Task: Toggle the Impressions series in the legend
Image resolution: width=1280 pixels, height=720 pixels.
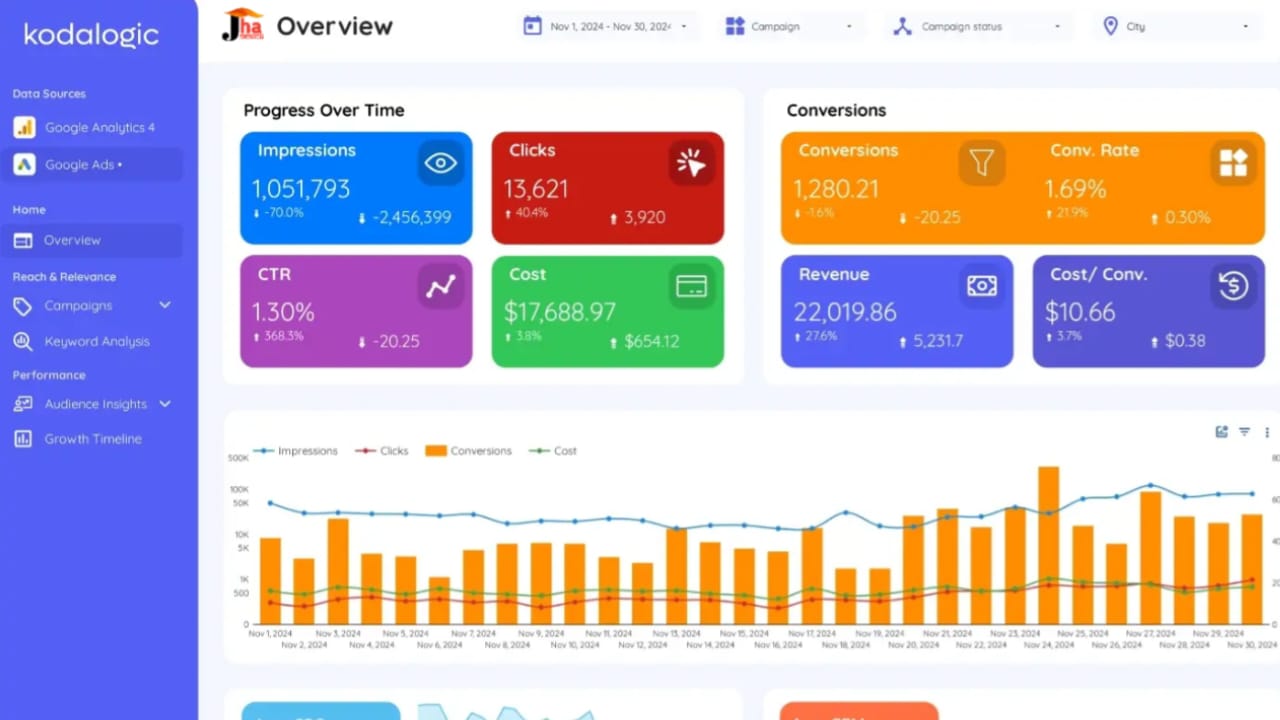Action: tap(296, 450)
